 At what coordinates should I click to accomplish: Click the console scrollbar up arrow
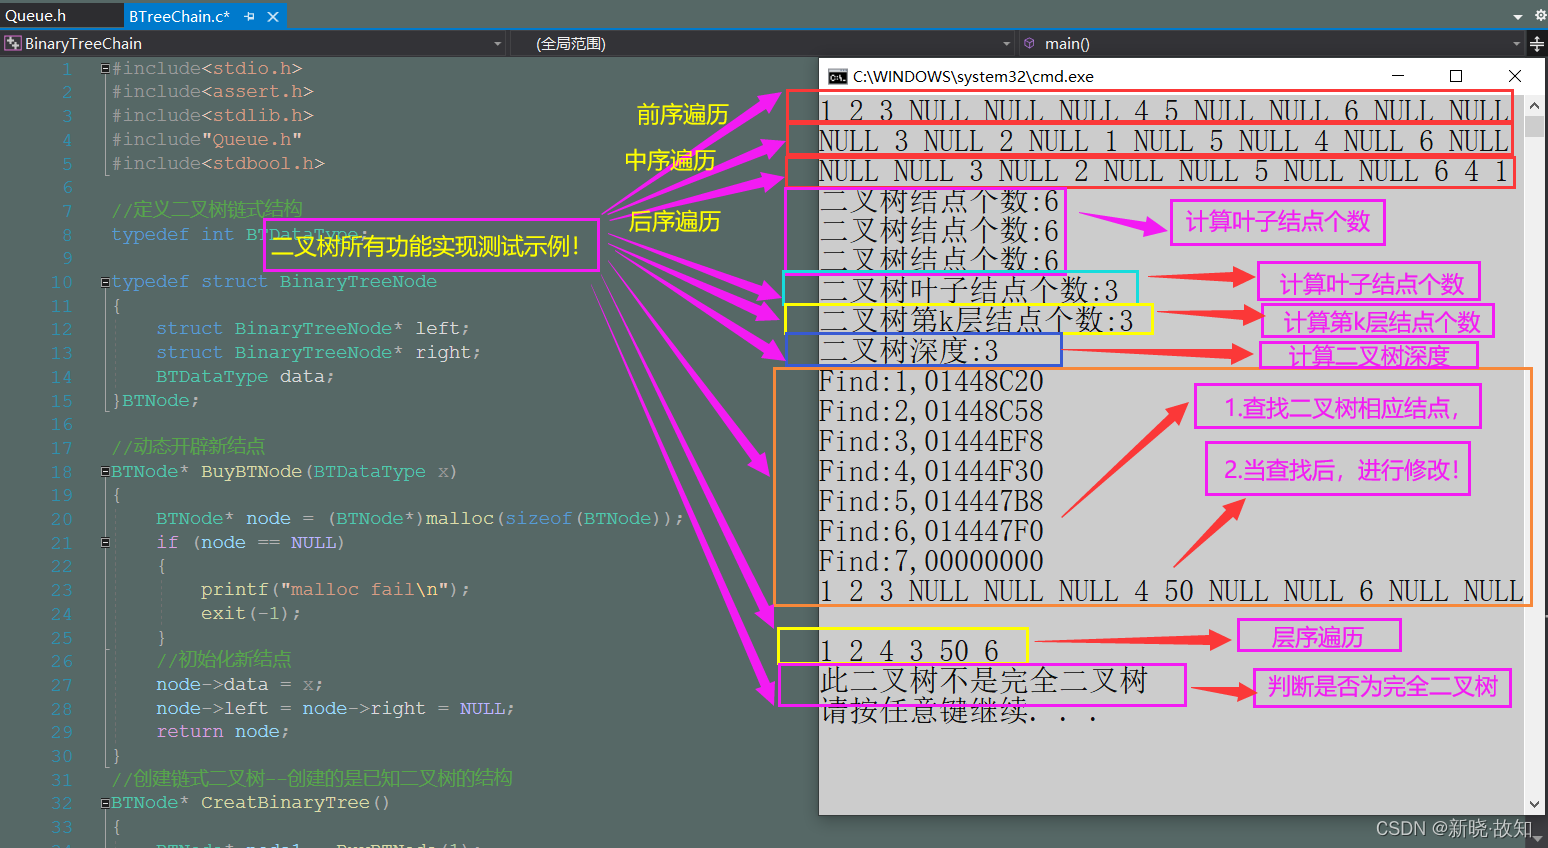pyautogui.click(x=1535, y=104)
